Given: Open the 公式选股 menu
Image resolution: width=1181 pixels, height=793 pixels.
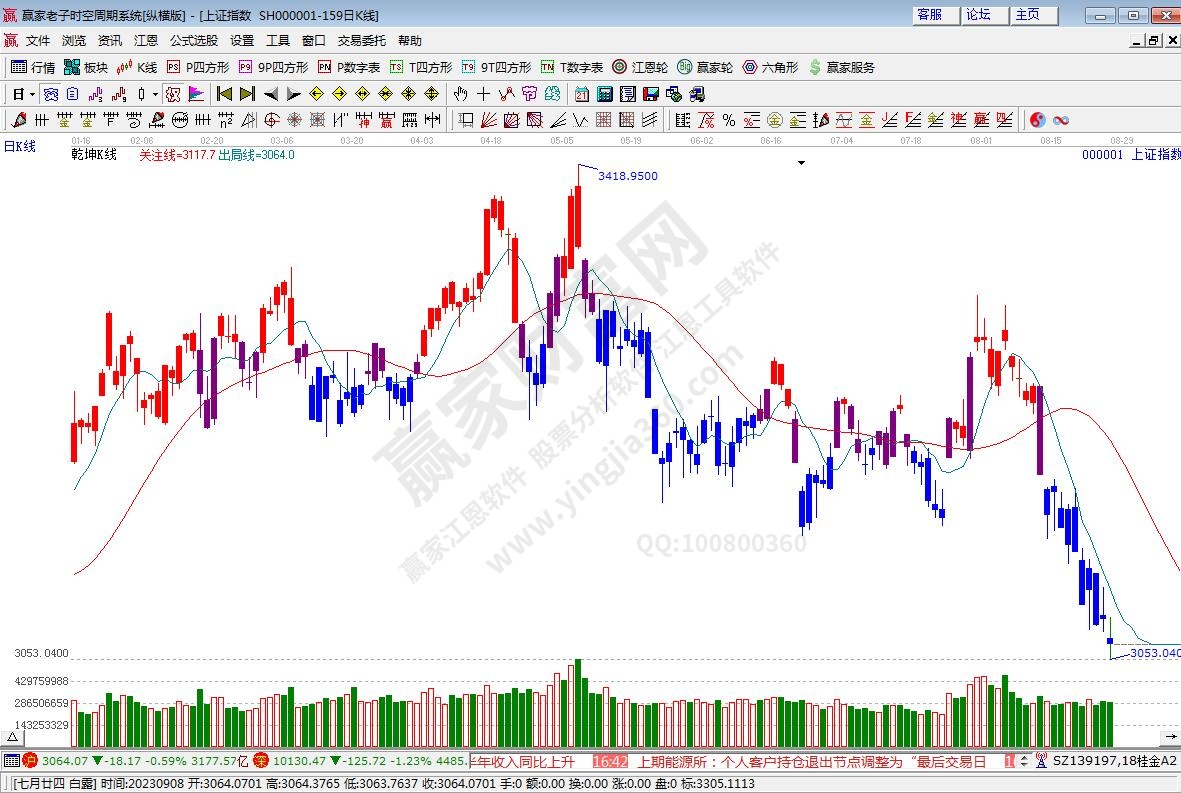Looking at the screenshot, I should click(x=193, y=41).
